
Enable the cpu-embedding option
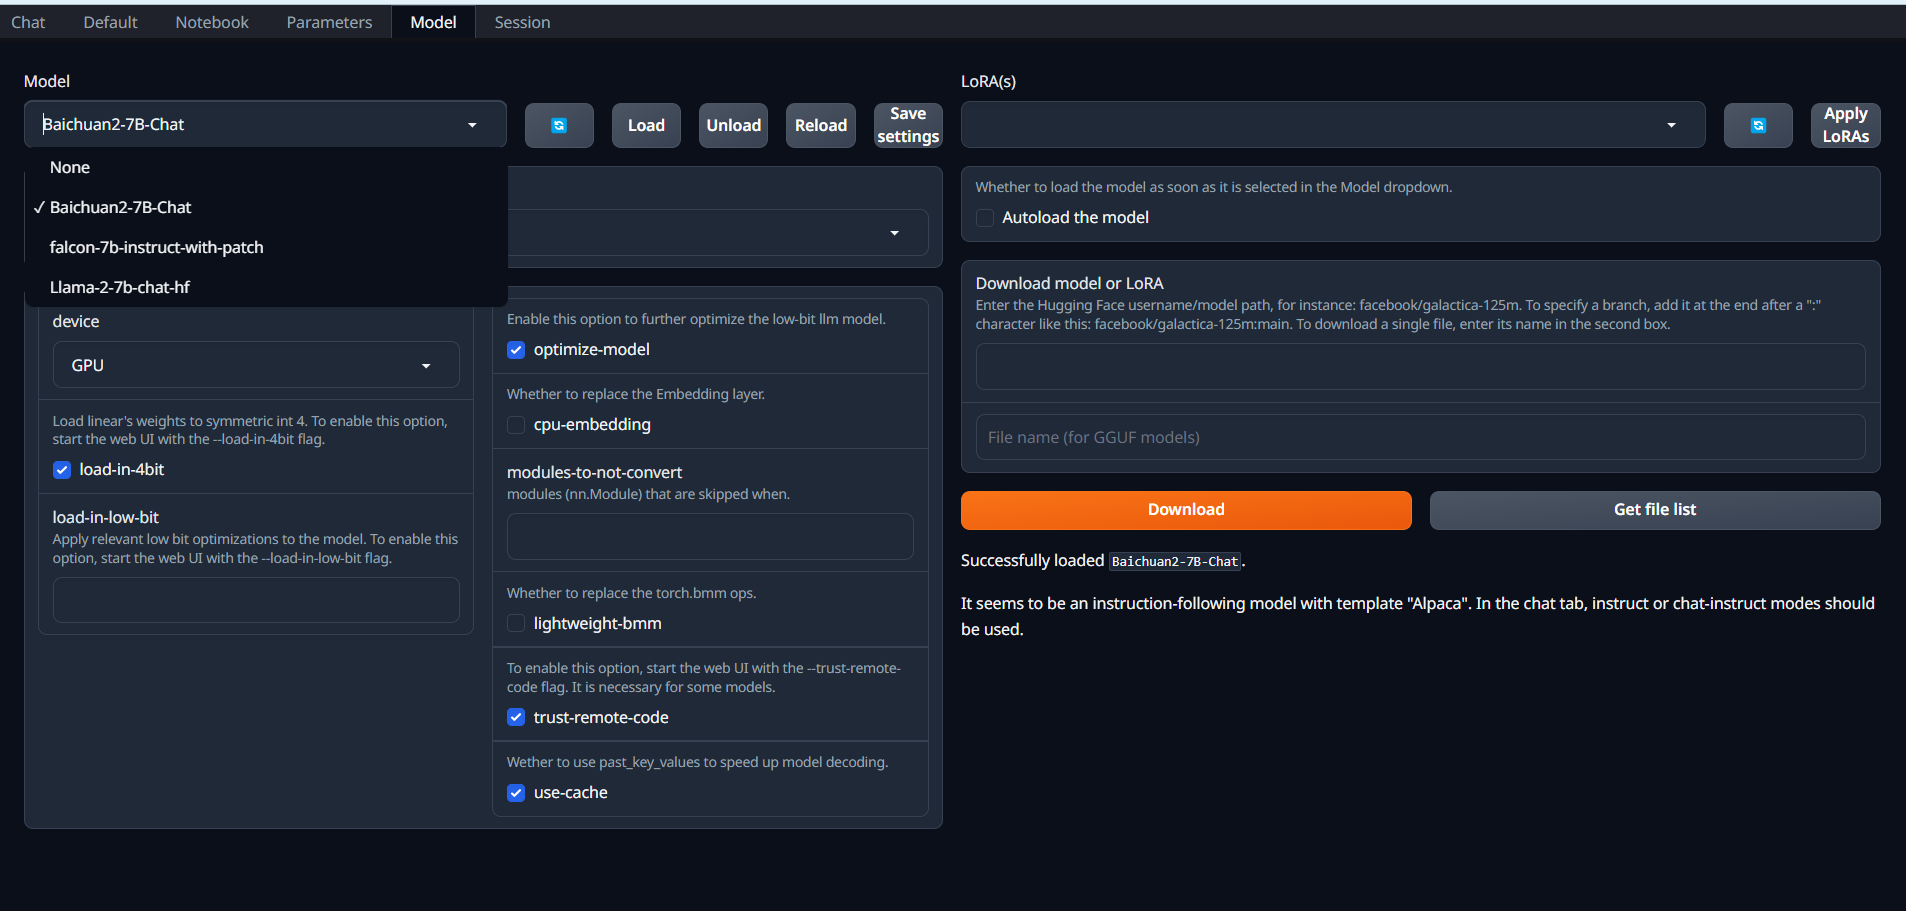pos(516,425)
